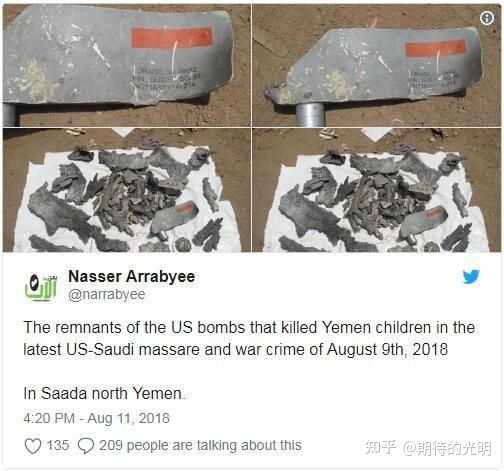
Task: Click the orange label on top-right fragment
Action: pos(435,49)
